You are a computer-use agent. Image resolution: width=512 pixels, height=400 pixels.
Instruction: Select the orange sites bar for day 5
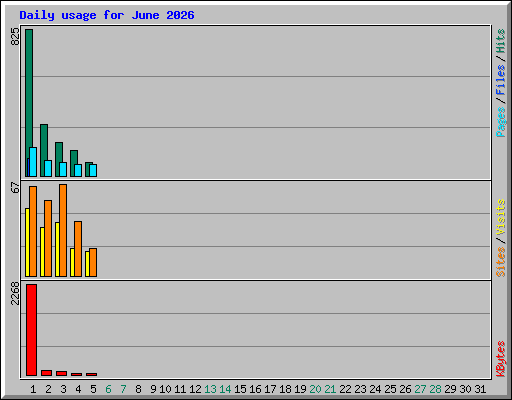click(93, 262)
